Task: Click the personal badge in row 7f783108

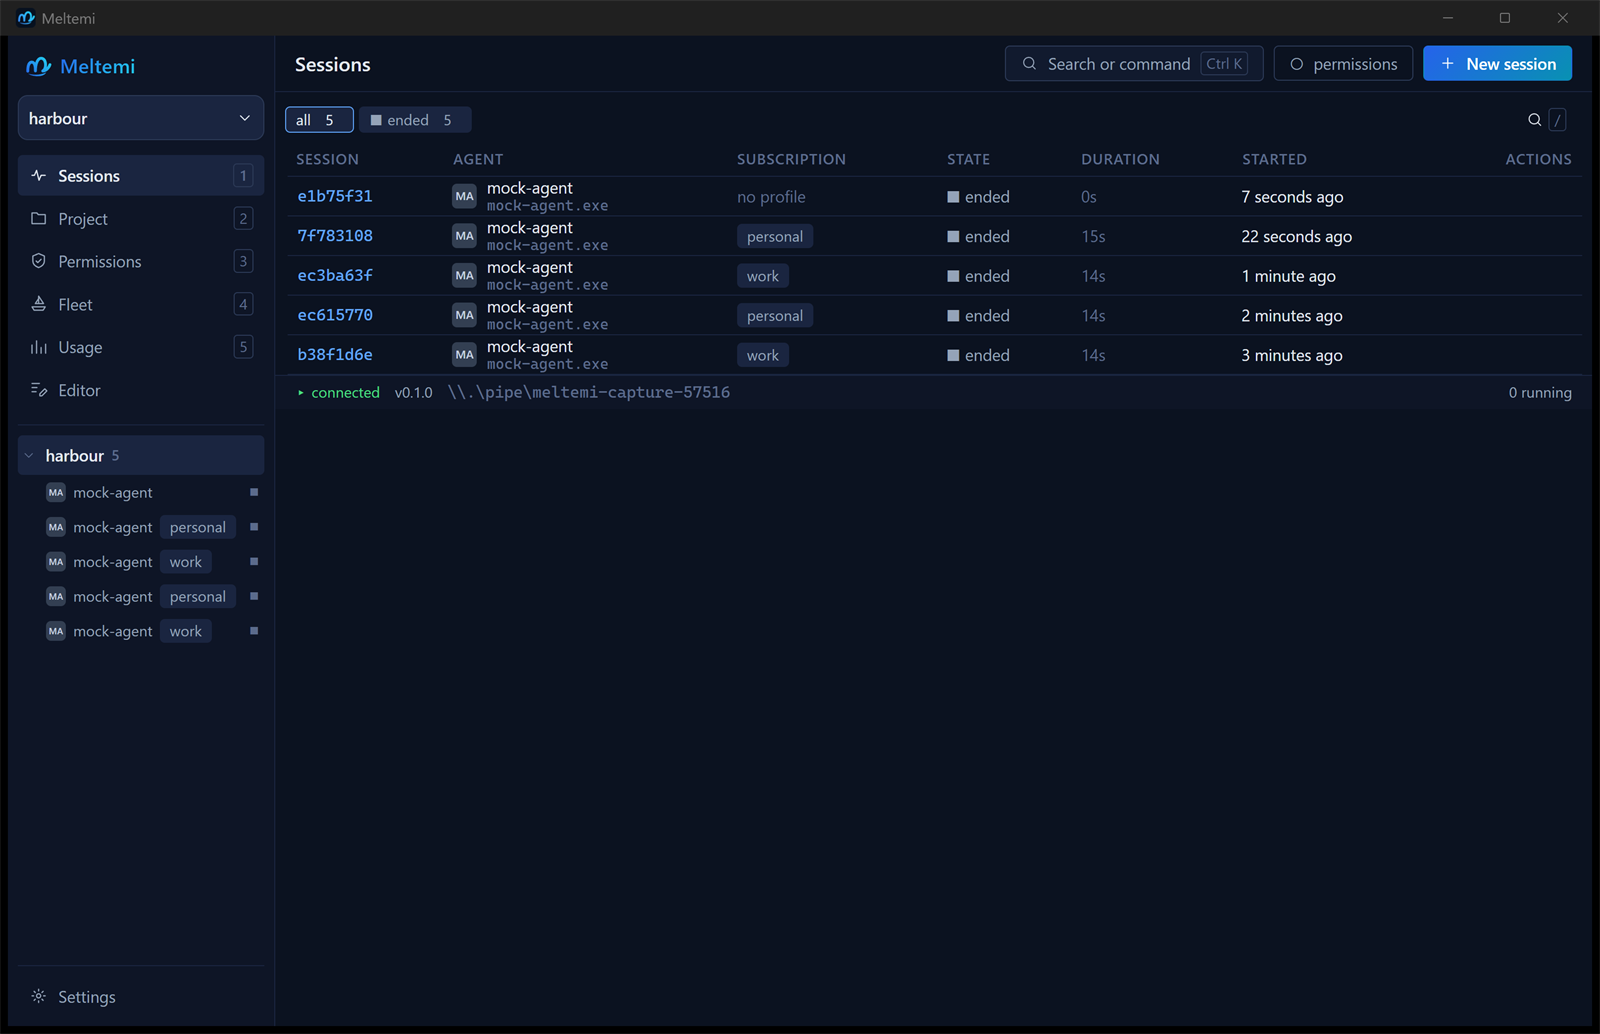Action: [775, 237]
